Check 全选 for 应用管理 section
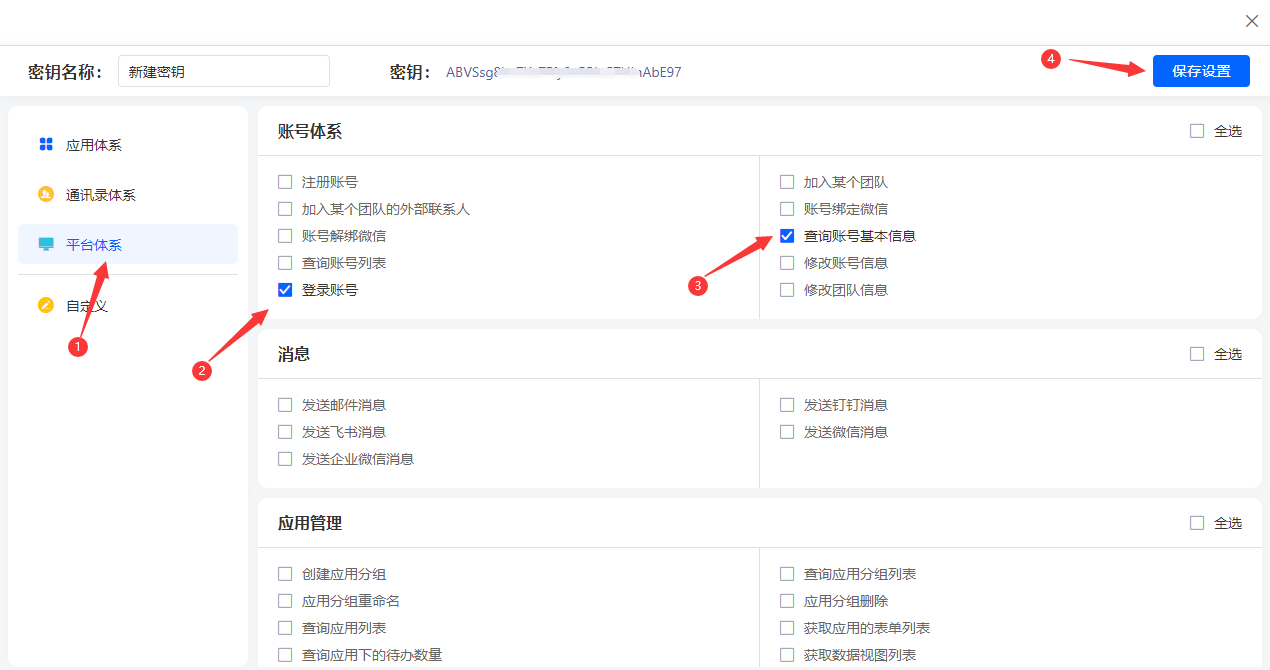This screenshot has height=670, width=1270. point(1197,523)
